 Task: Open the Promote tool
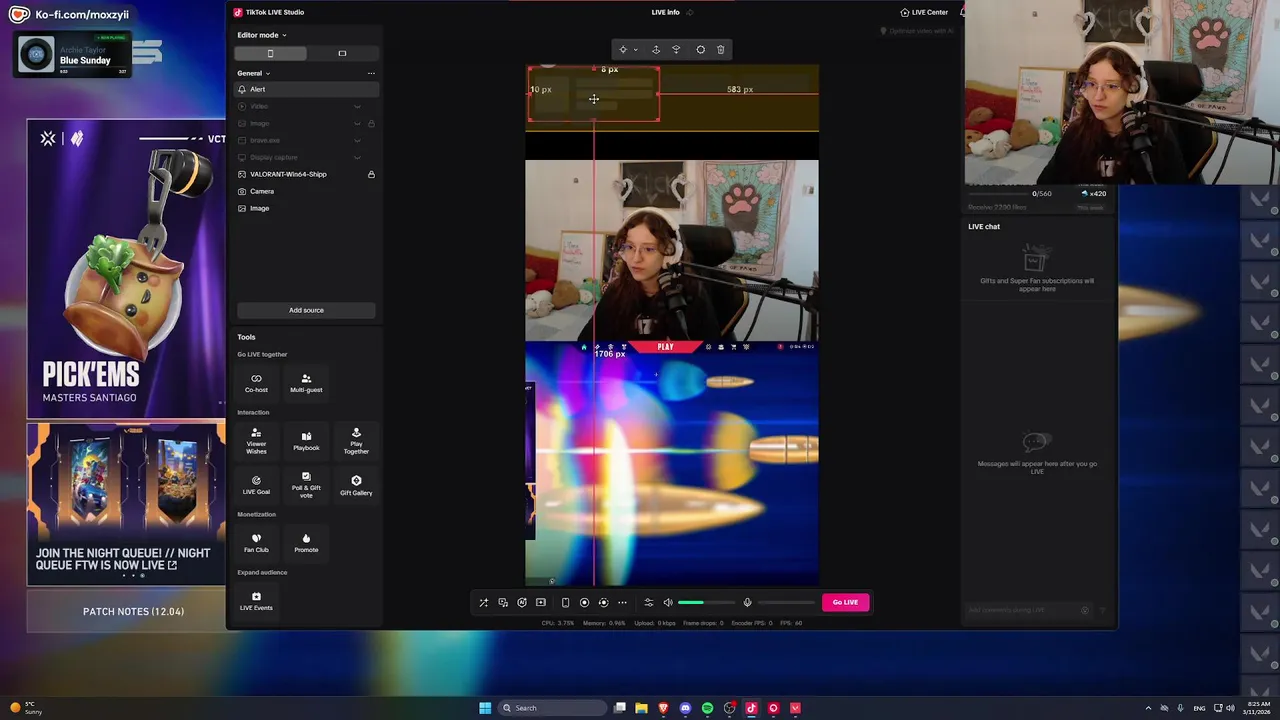click(x=306, y=543)
